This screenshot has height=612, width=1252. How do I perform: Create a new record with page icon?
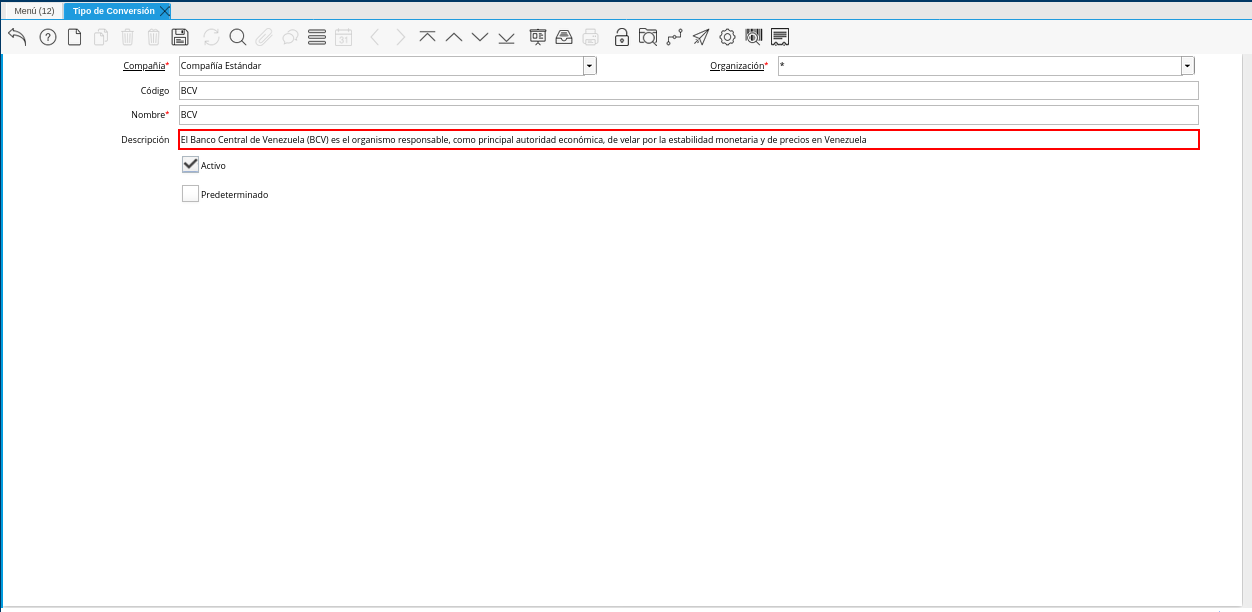pyautogui.click(x=74, y=37)
